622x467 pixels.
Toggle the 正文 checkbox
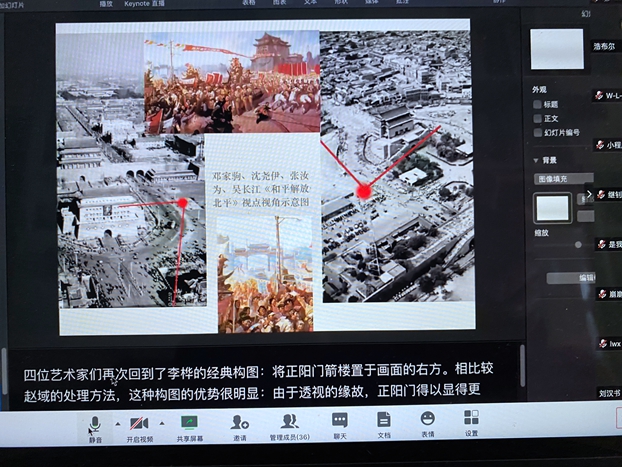(538, 119)
